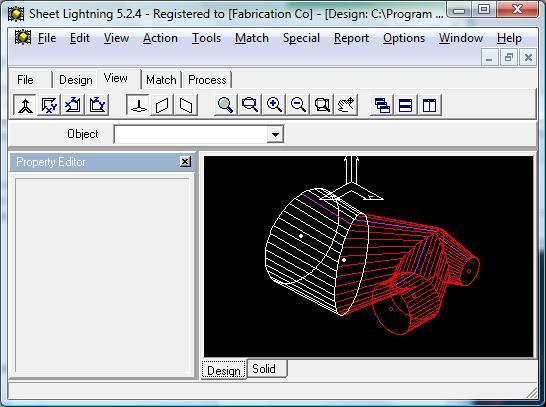Switch to the XY plane view icon
This screenshot has width=546, height=407.
coord(49,105)
